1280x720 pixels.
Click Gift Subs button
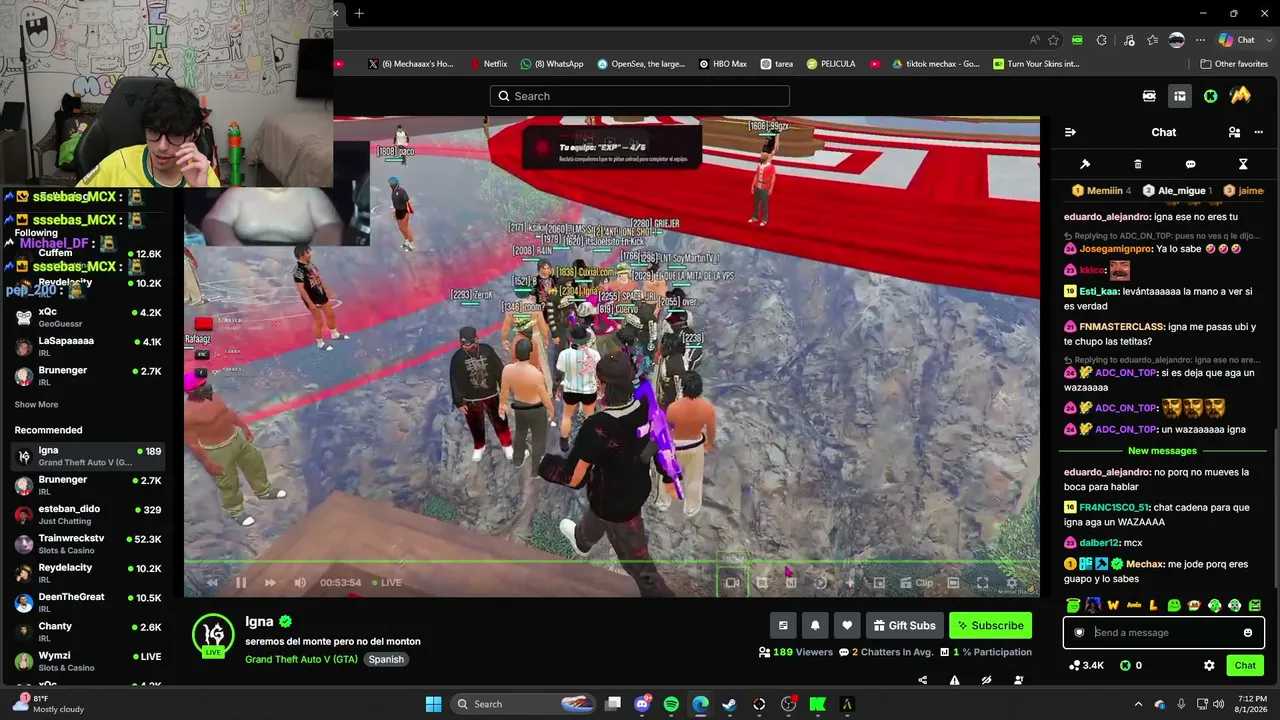[x=904, y=626]
